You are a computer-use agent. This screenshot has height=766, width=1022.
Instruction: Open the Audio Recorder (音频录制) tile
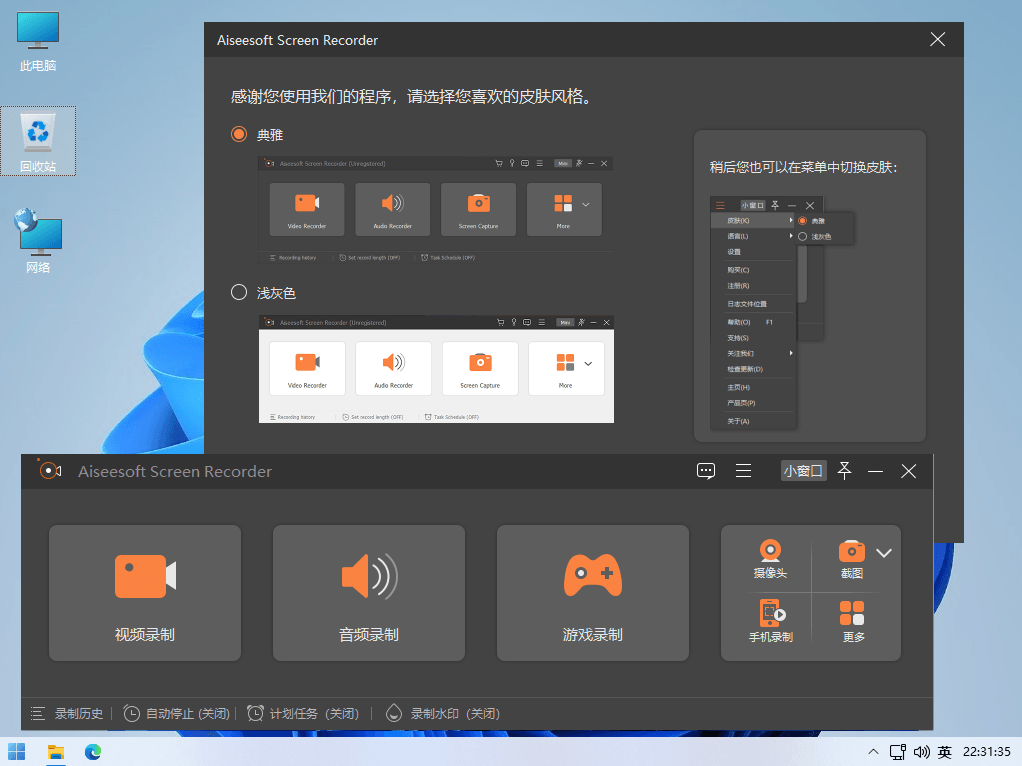pos(368,593)
